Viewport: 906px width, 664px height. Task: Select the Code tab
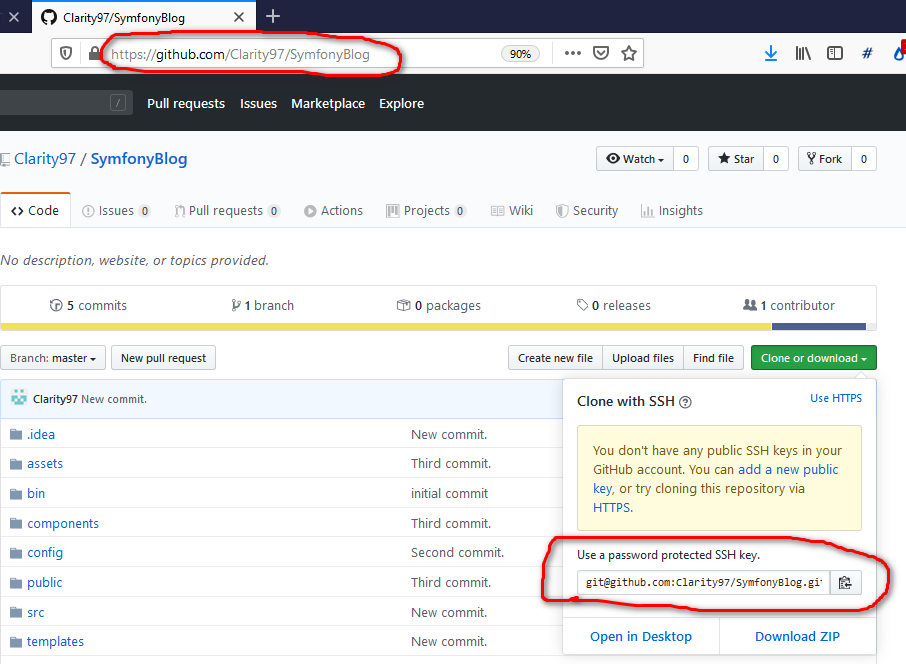tap(35, 211)
